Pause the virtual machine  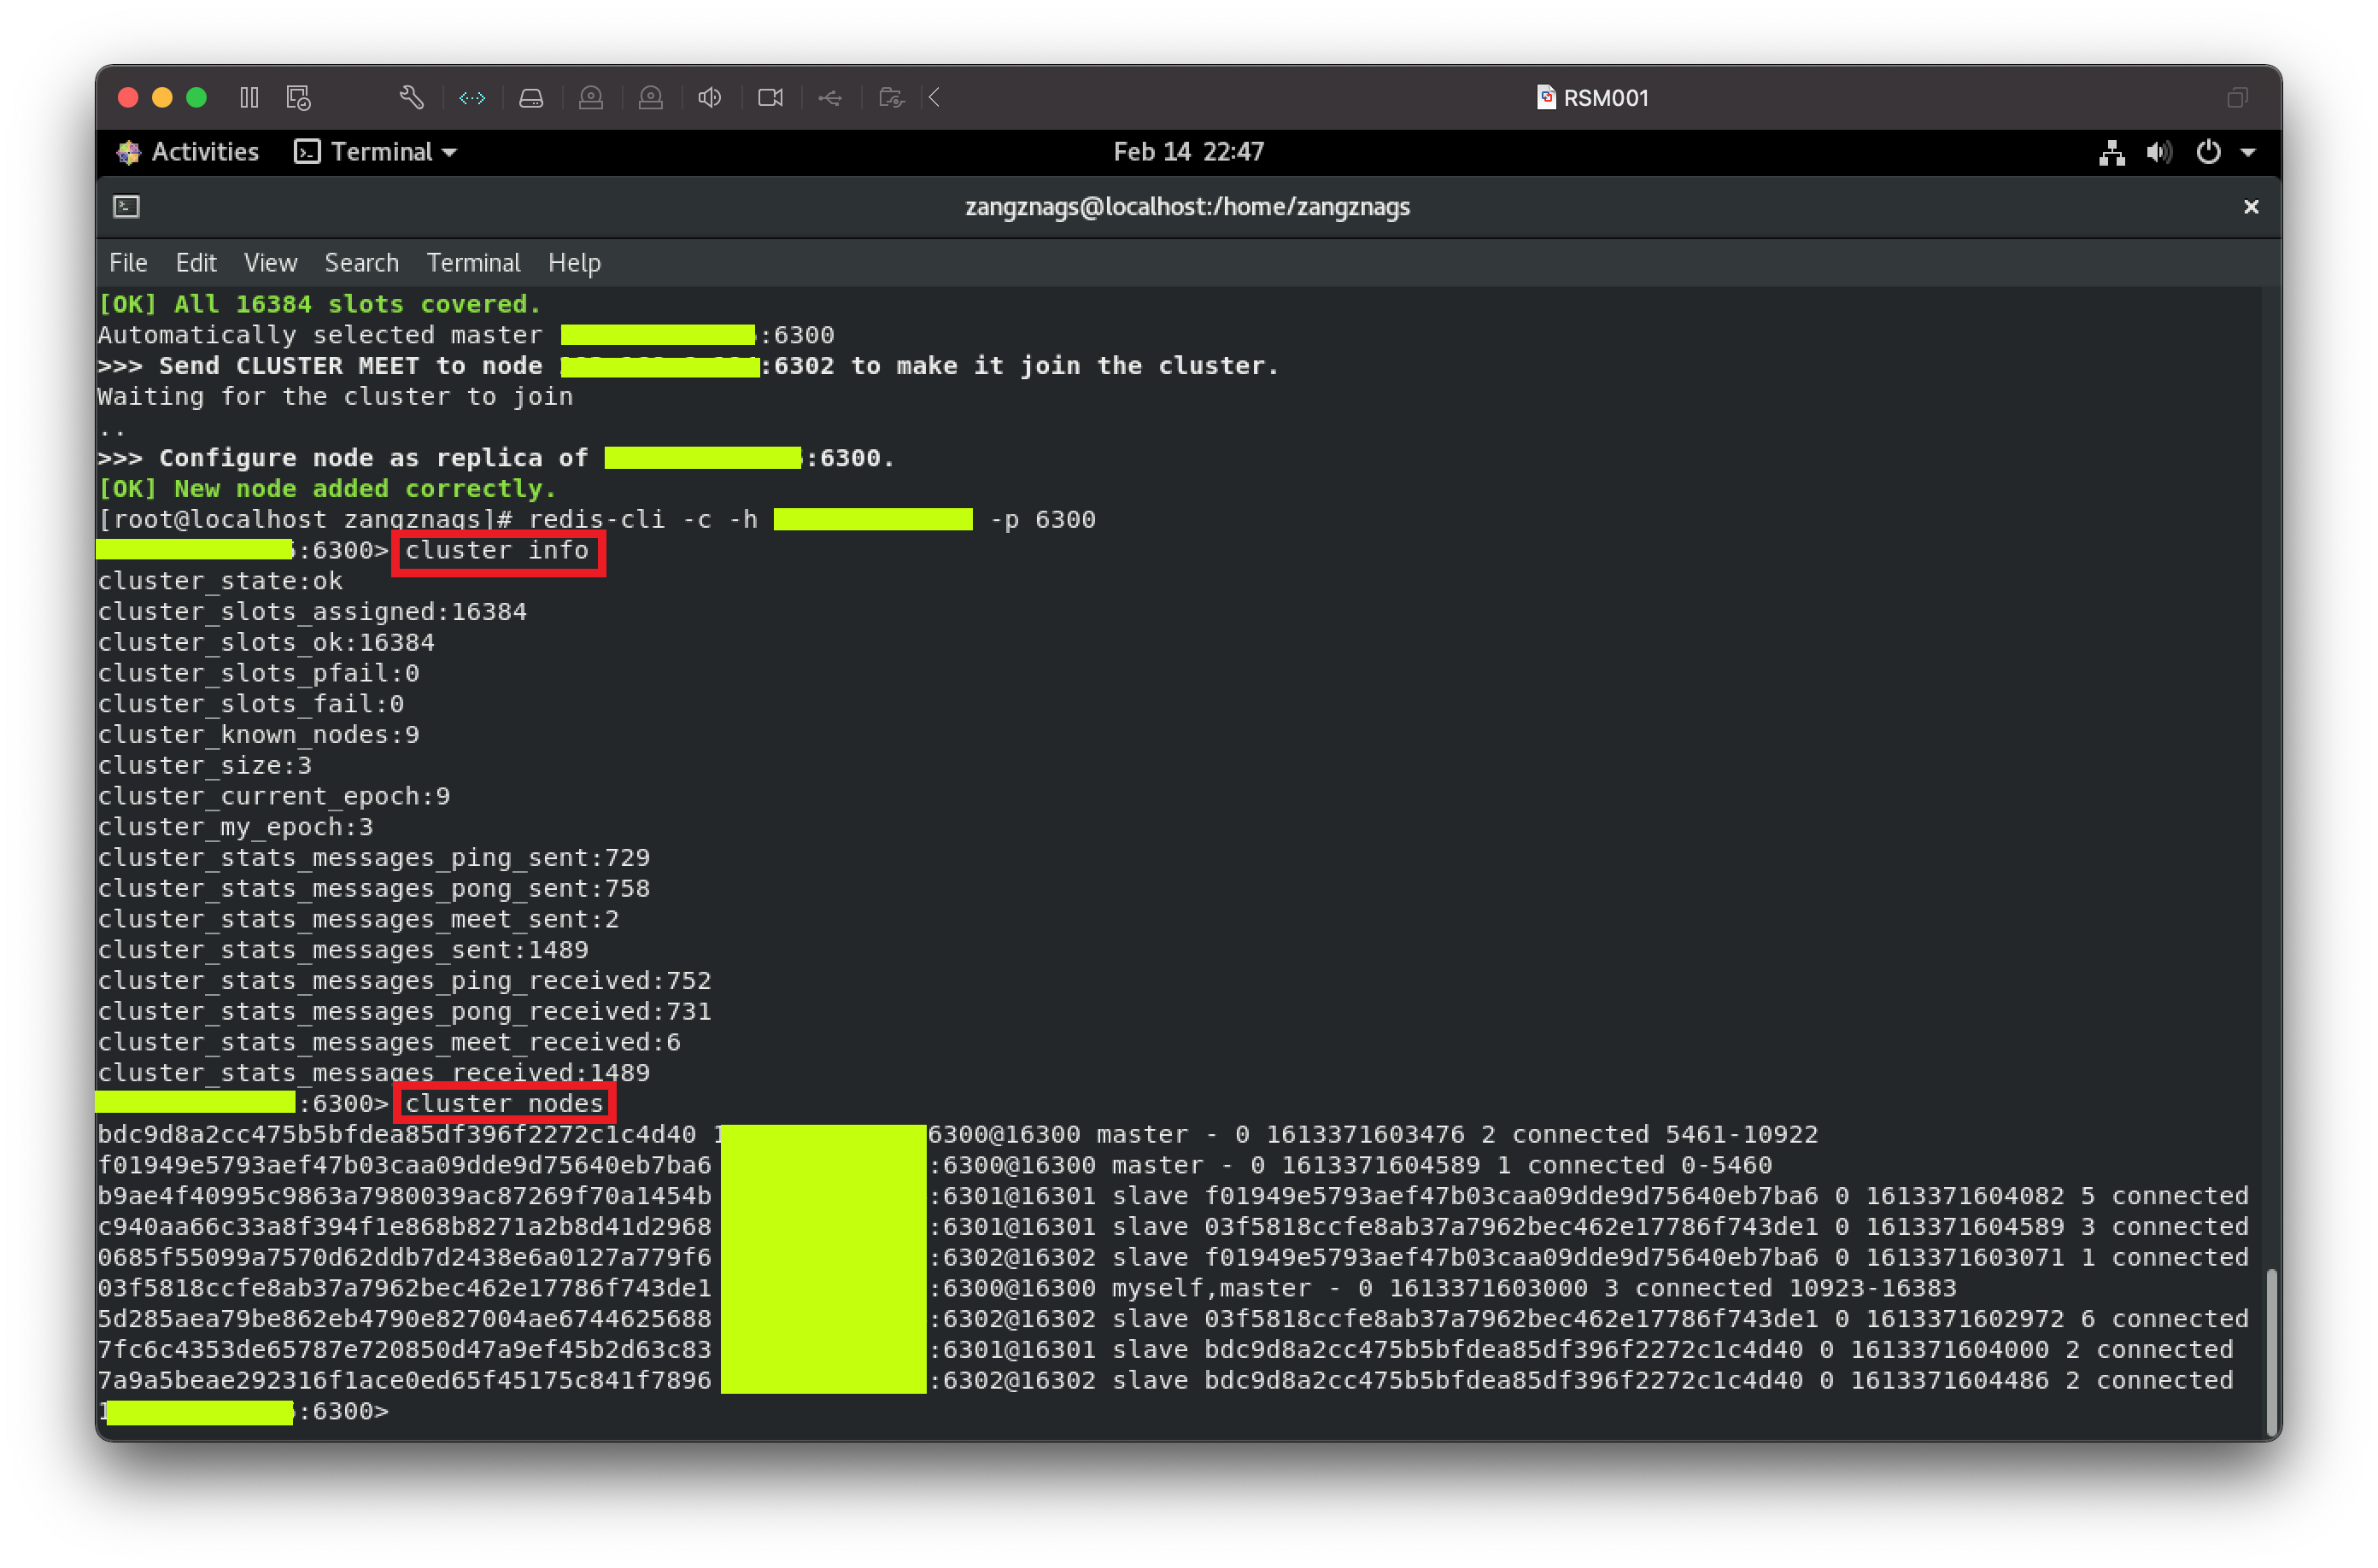[x=249, y=97]
